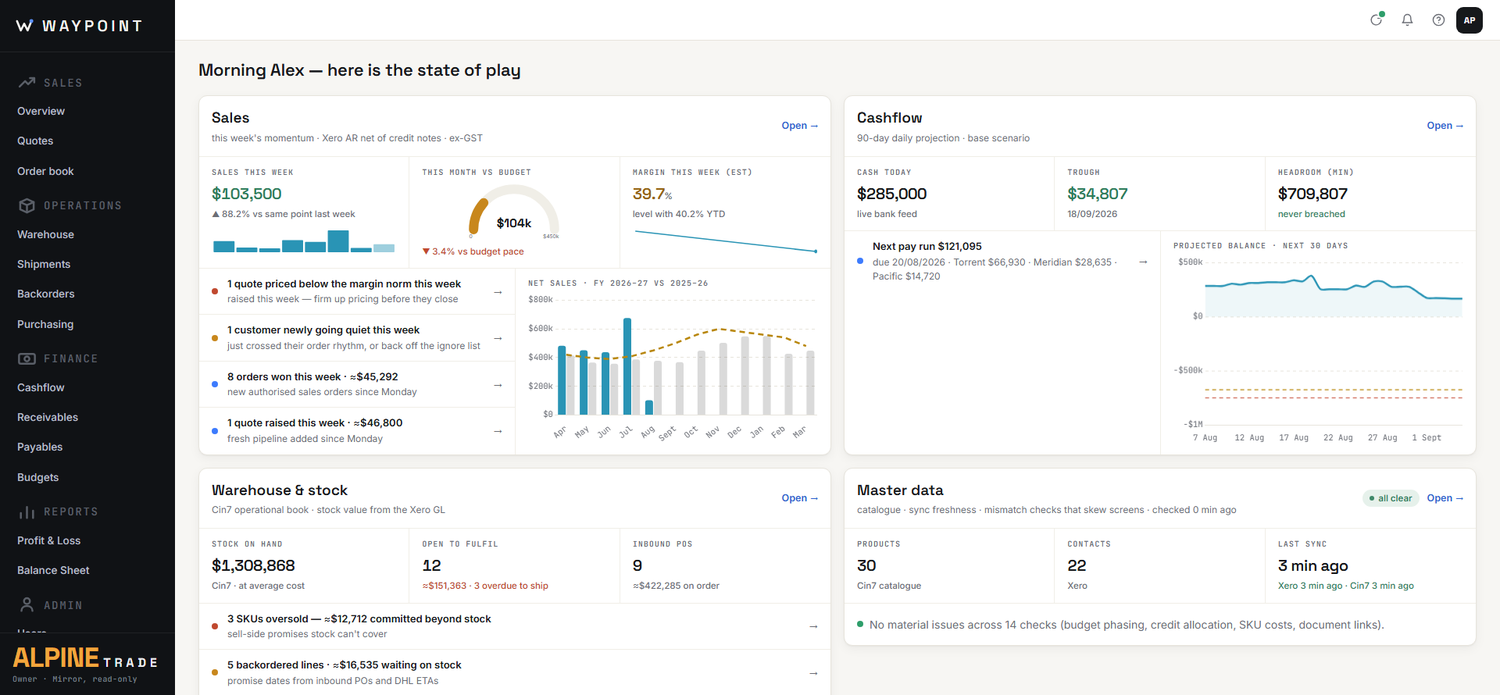This screenshot has height=695, width=1500.
Task: Click arrow on 5 backordered lines row
Action: click(x=813, y=673)
